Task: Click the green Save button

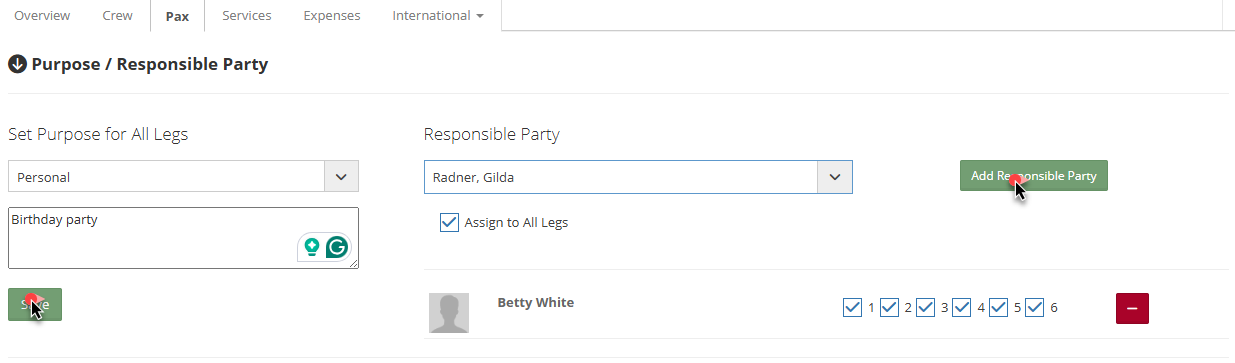Action: tap(35, 304)
